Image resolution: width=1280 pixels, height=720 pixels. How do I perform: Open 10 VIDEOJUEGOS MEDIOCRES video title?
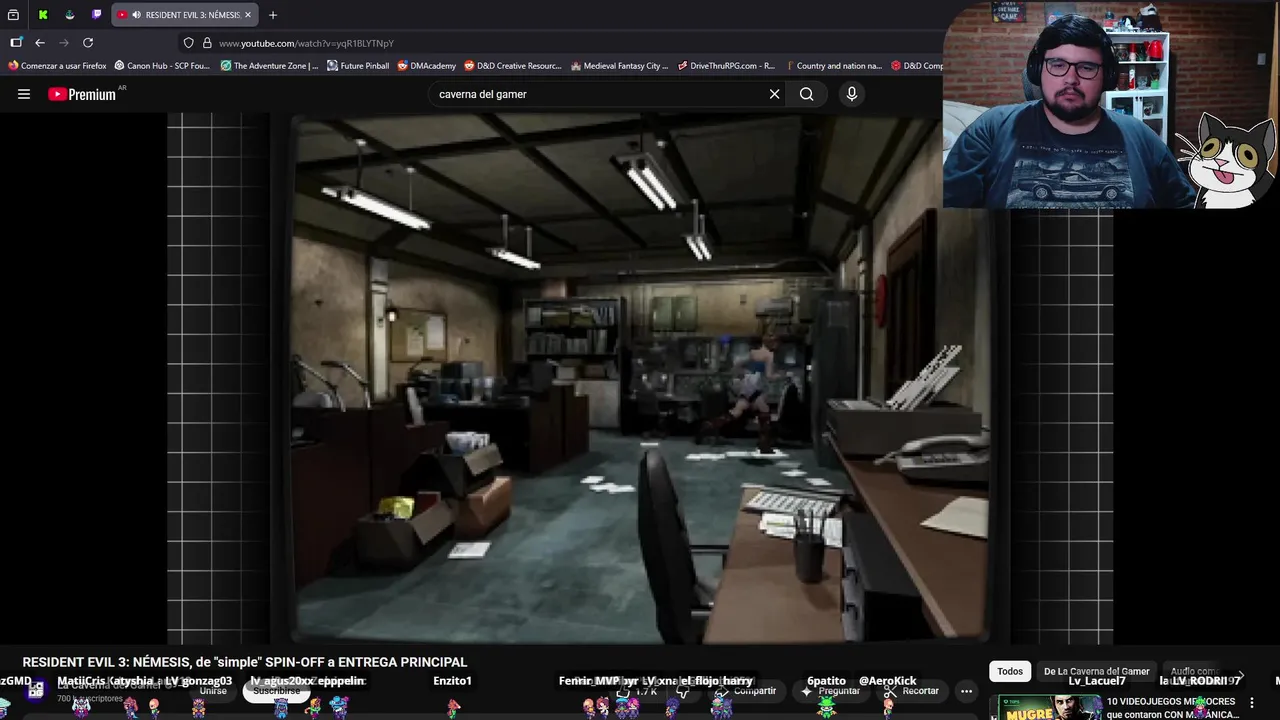click(1171, 708)
